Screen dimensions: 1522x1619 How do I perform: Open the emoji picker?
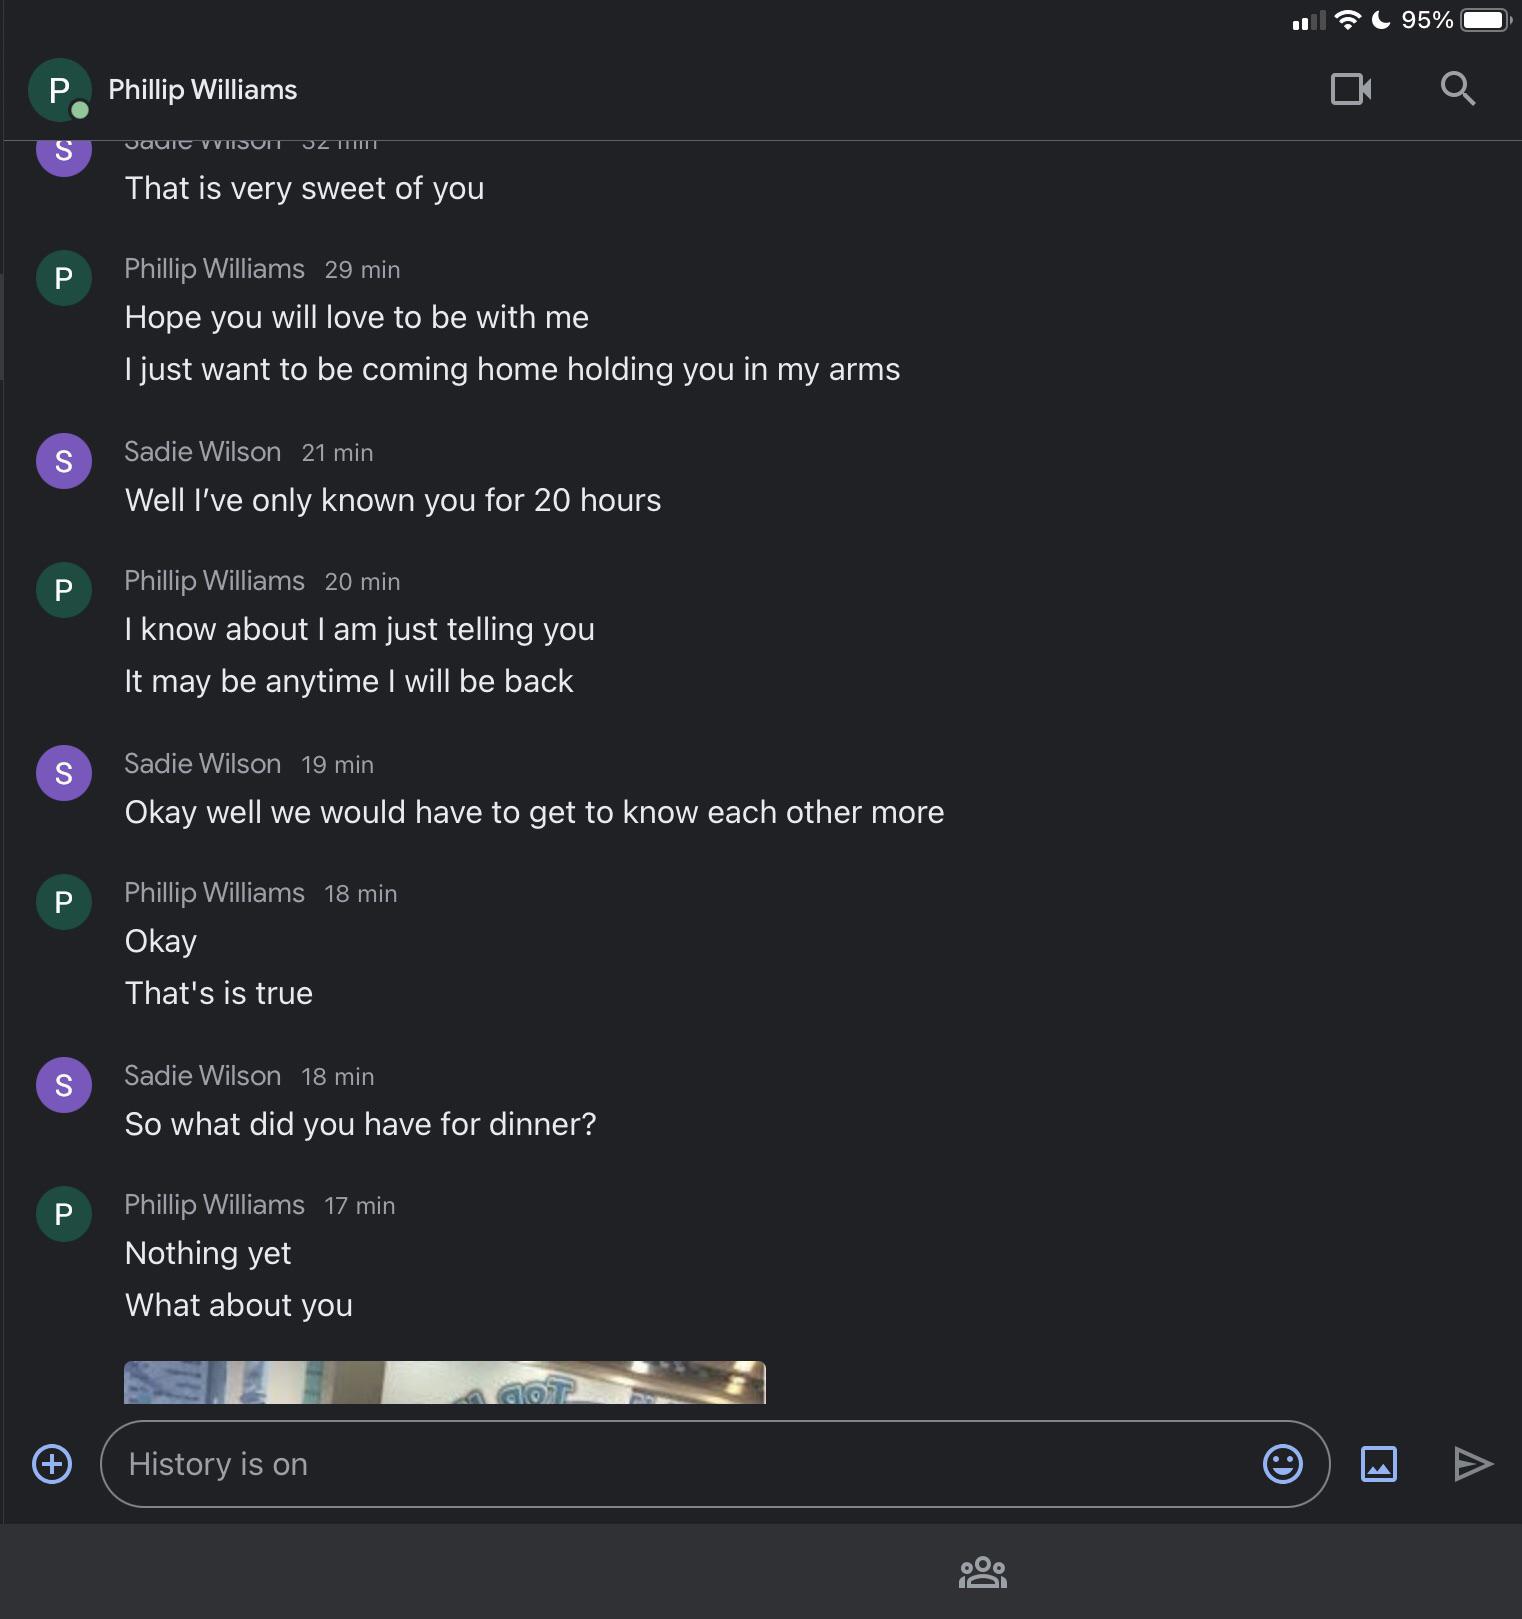click(1282, 1464)
